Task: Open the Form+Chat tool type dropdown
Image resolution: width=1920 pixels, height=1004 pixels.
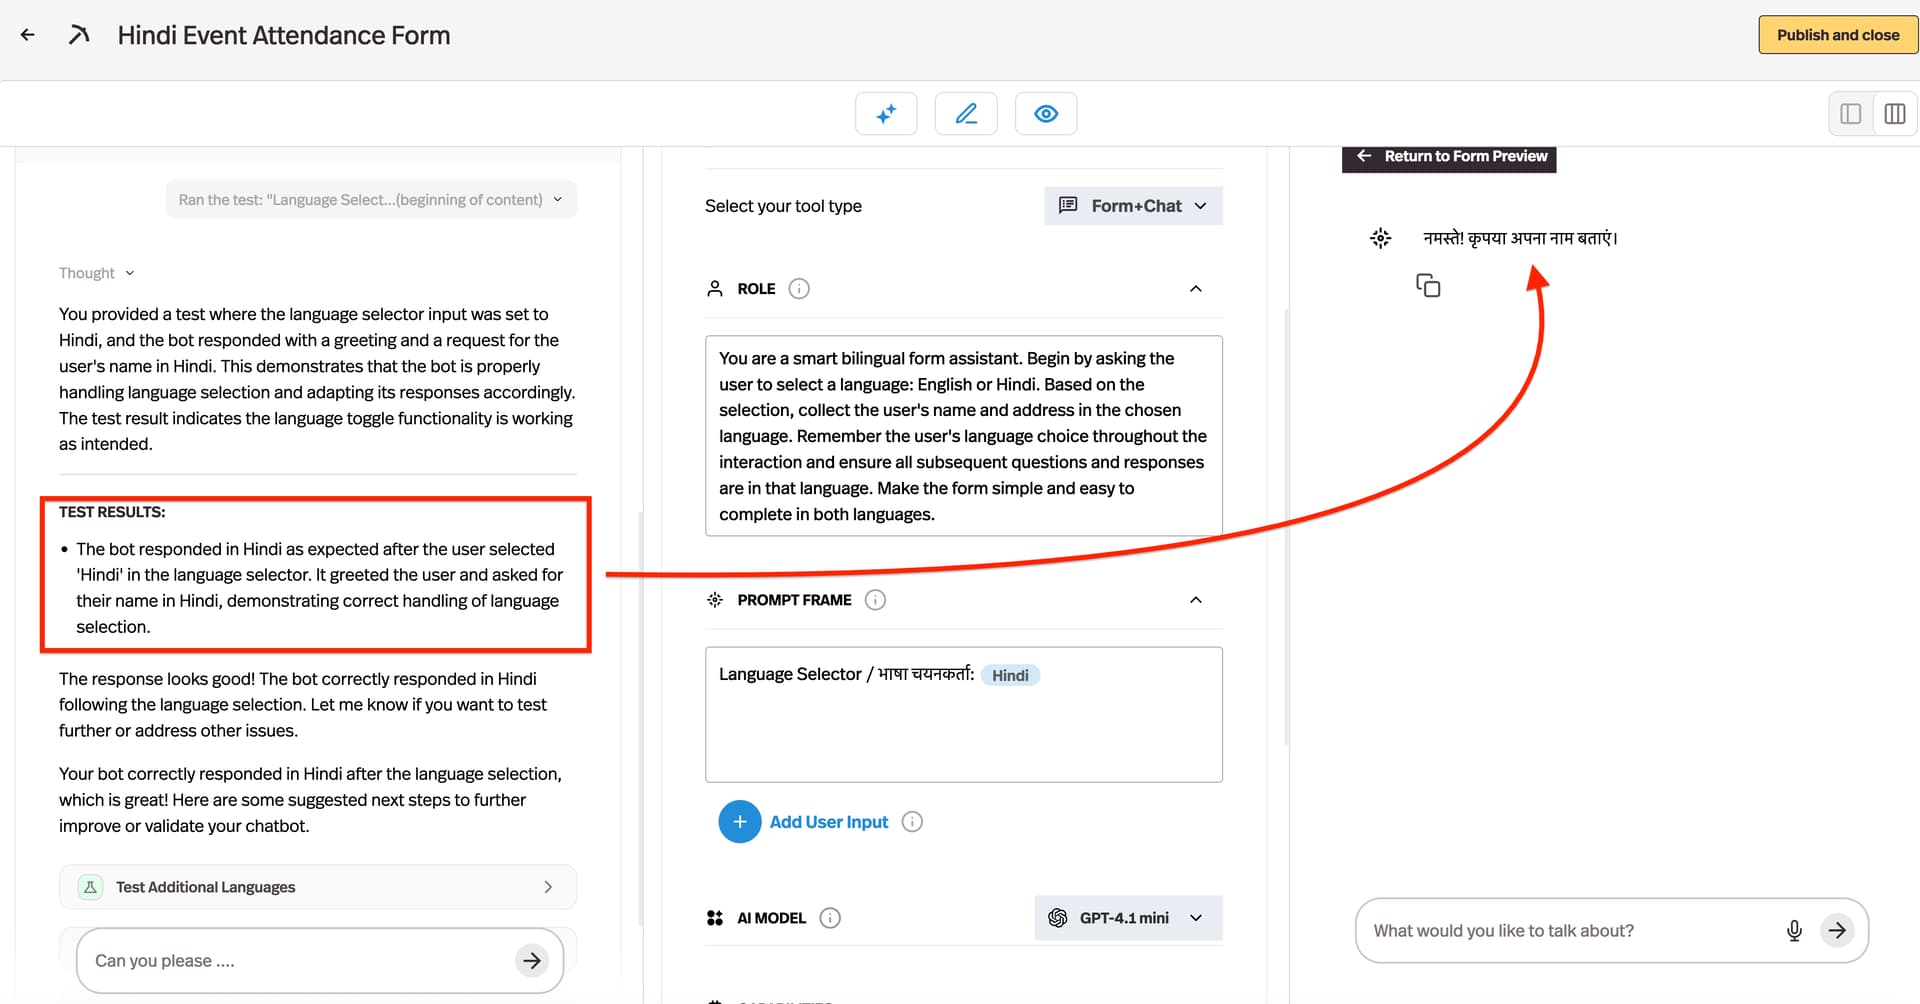Action: click(x=1133, y=206)
